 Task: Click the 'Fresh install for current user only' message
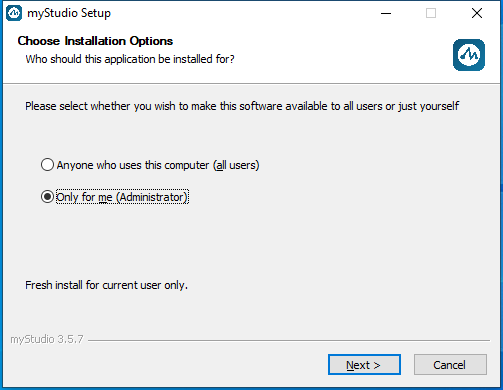106,285
